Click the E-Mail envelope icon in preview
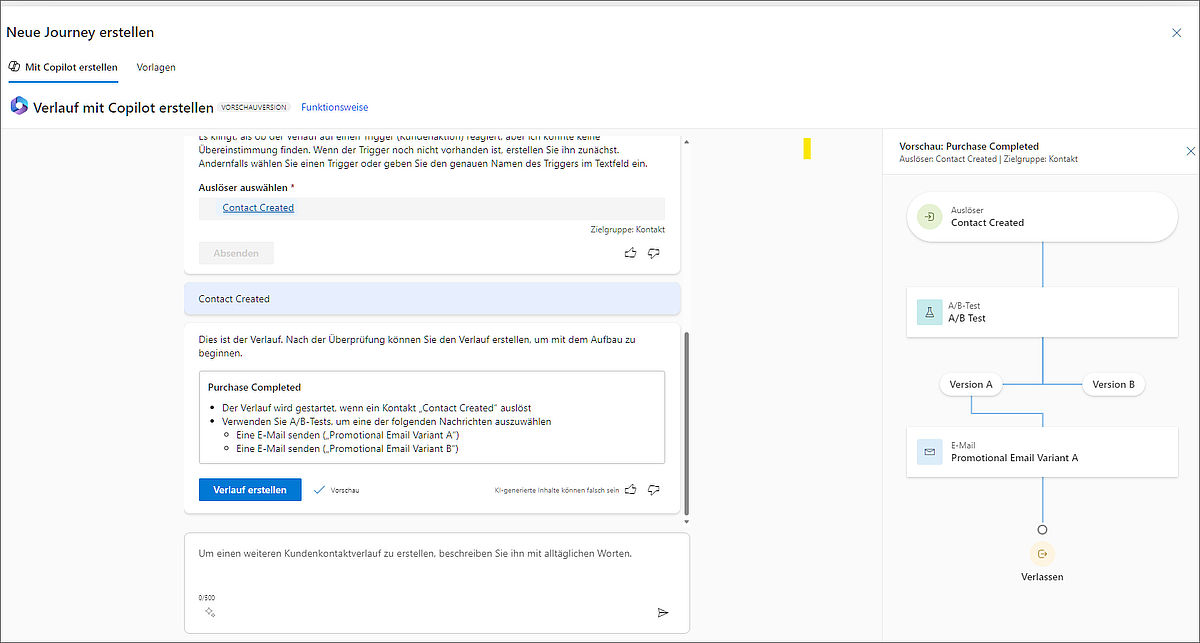 929,452
